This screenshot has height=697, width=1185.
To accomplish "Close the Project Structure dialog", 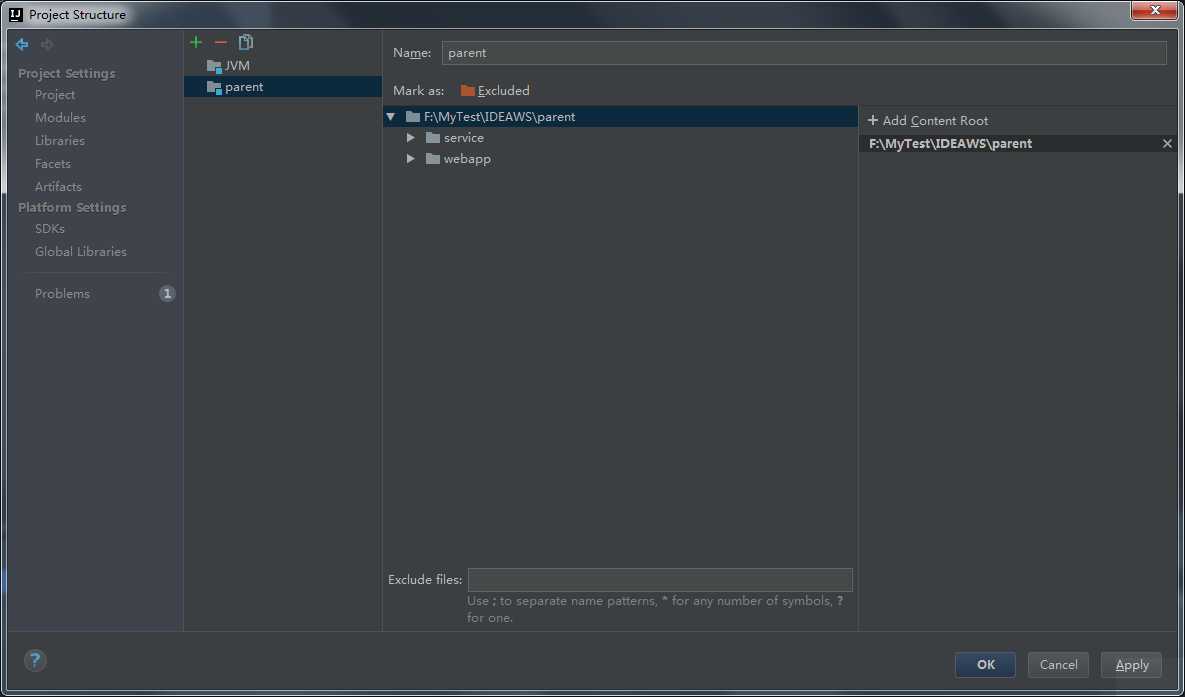I will 1155,10.
